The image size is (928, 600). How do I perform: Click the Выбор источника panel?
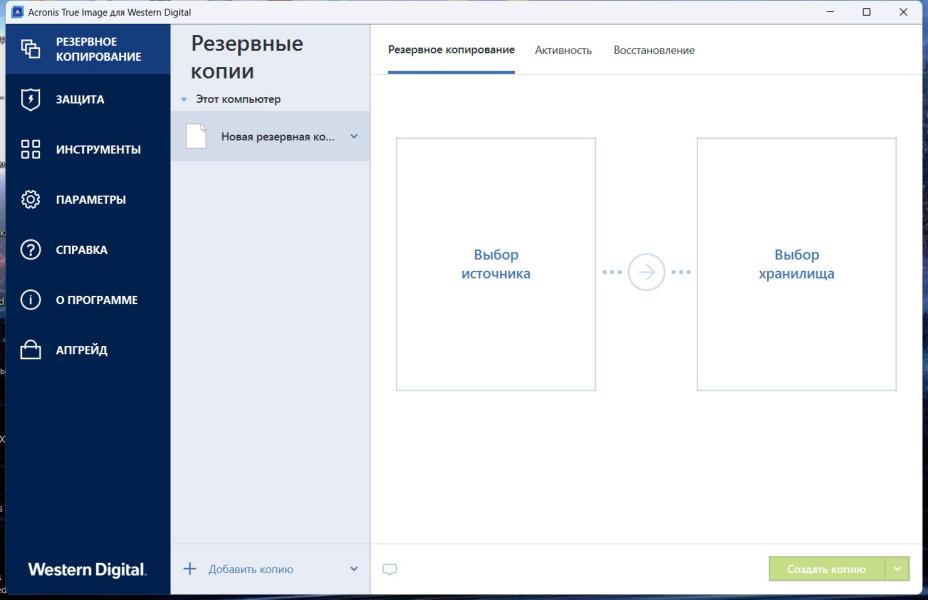(x=496, y=264)
